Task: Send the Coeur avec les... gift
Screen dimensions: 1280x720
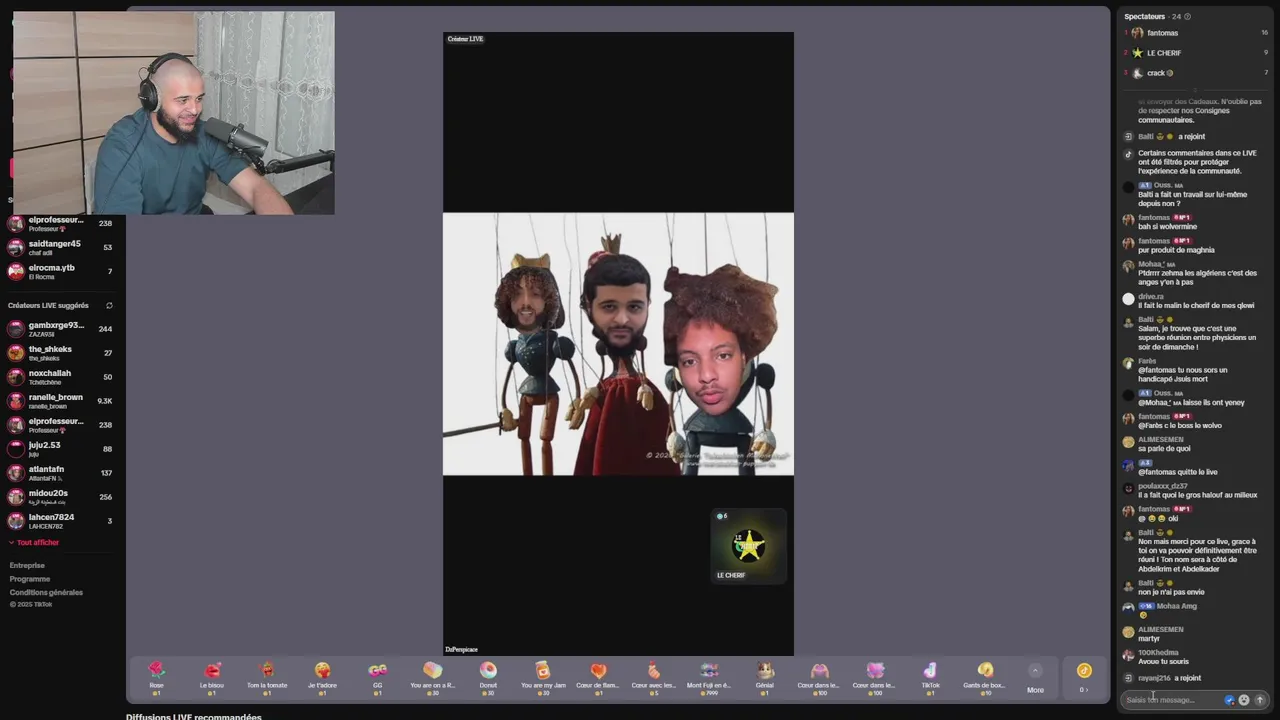Action: (x=653, y=677)
